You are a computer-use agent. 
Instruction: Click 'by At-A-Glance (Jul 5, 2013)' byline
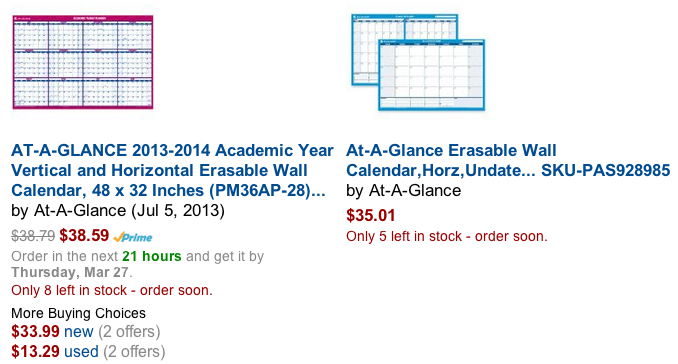(x=118, y=211)
